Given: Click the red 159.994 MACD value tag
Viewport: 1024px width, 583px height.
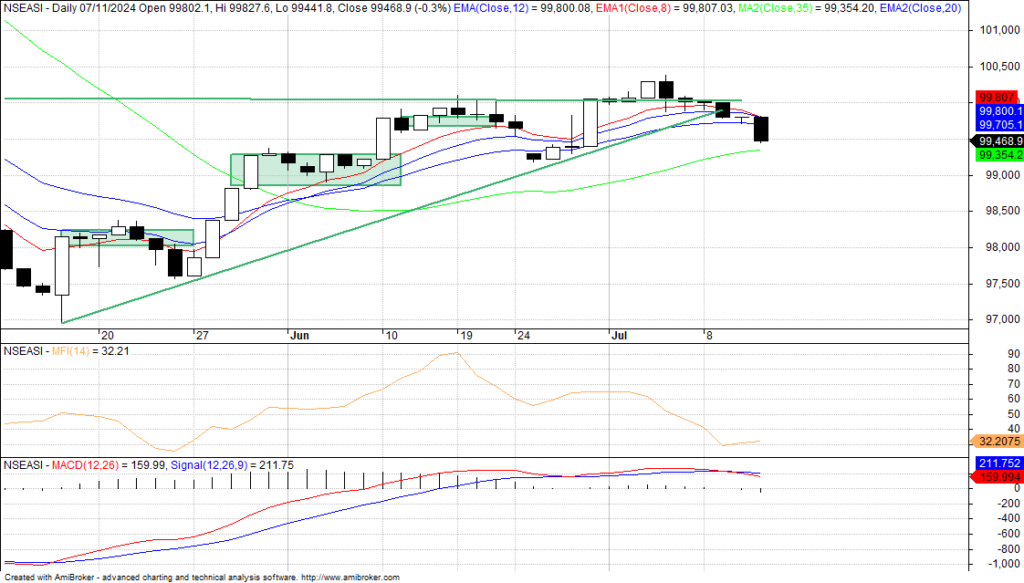Looking at the screenshot, I should (x=999, y=477).
